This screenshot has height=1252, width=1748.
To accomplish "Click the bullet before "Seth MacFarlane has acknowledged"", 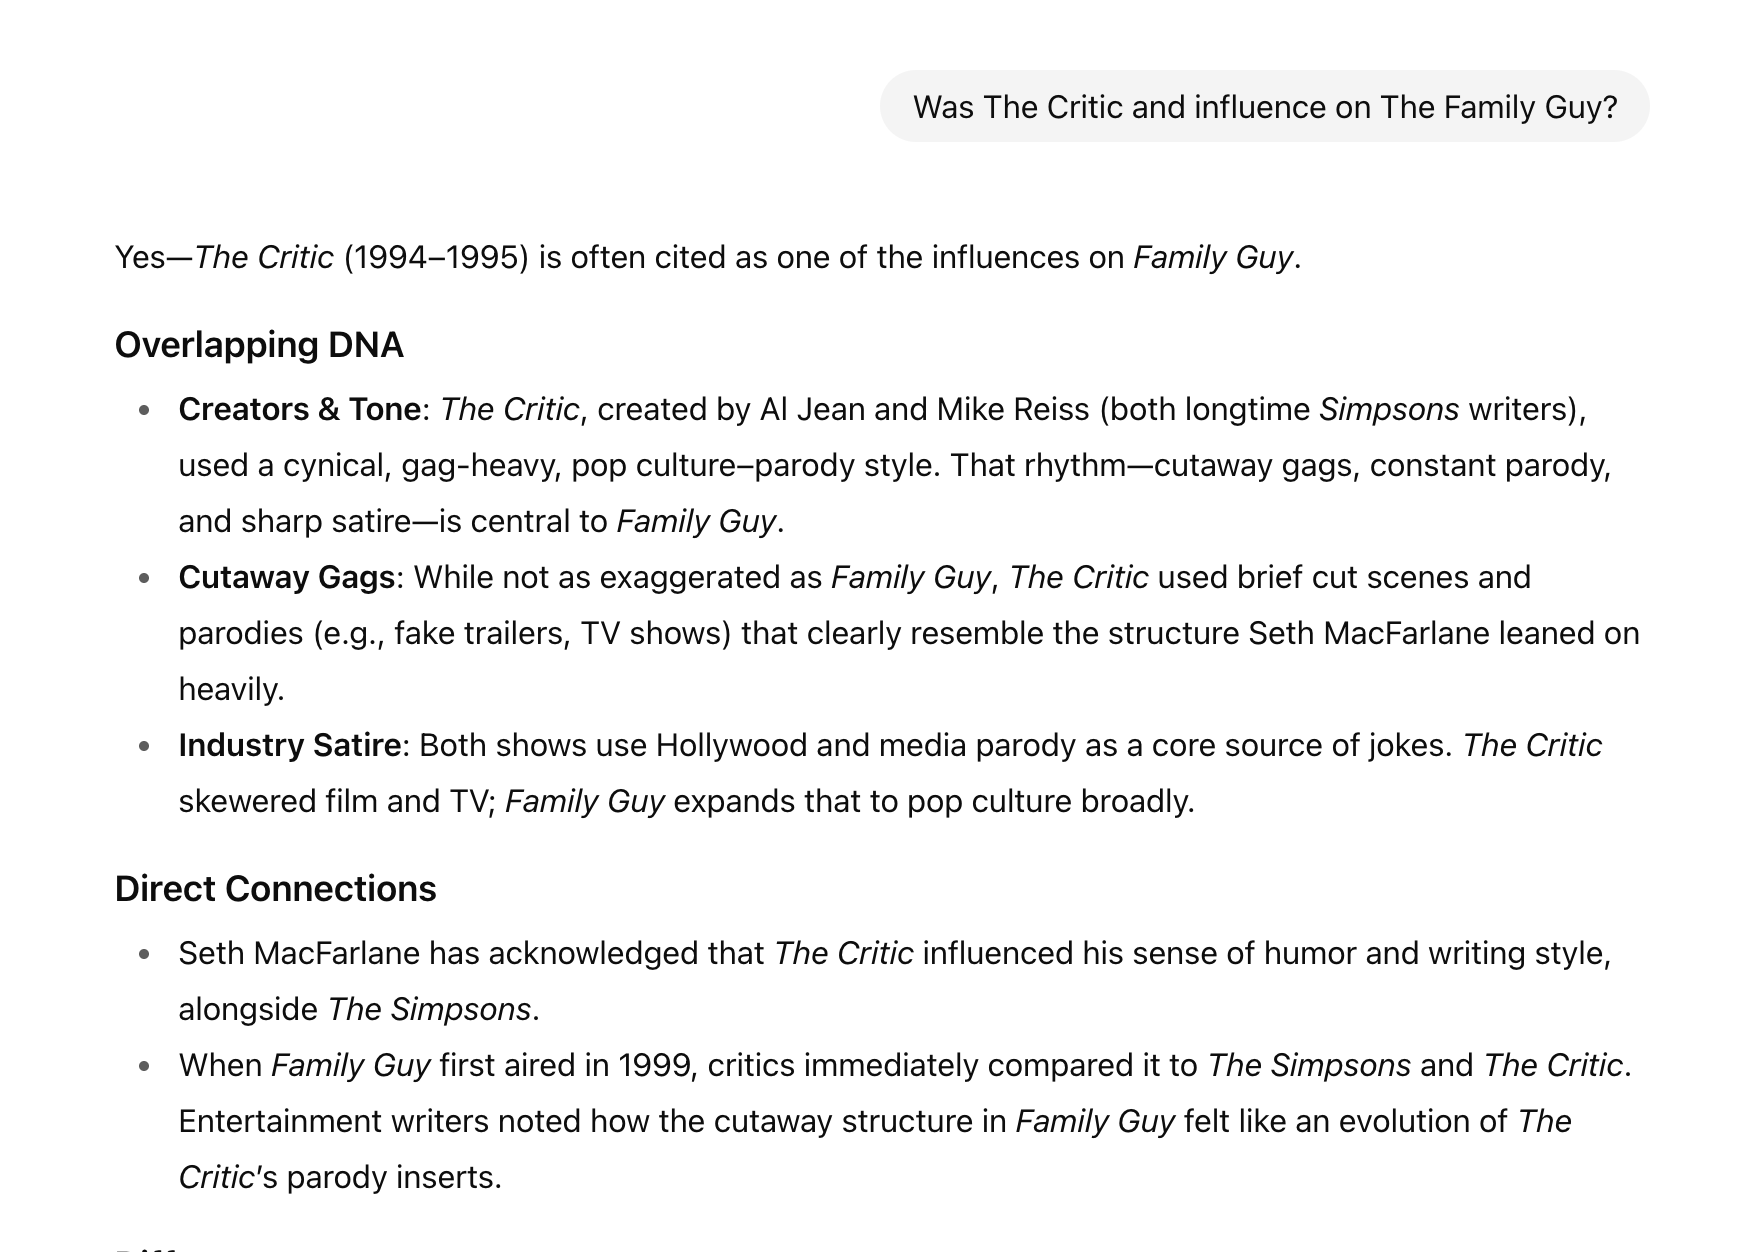I will 144,954.
